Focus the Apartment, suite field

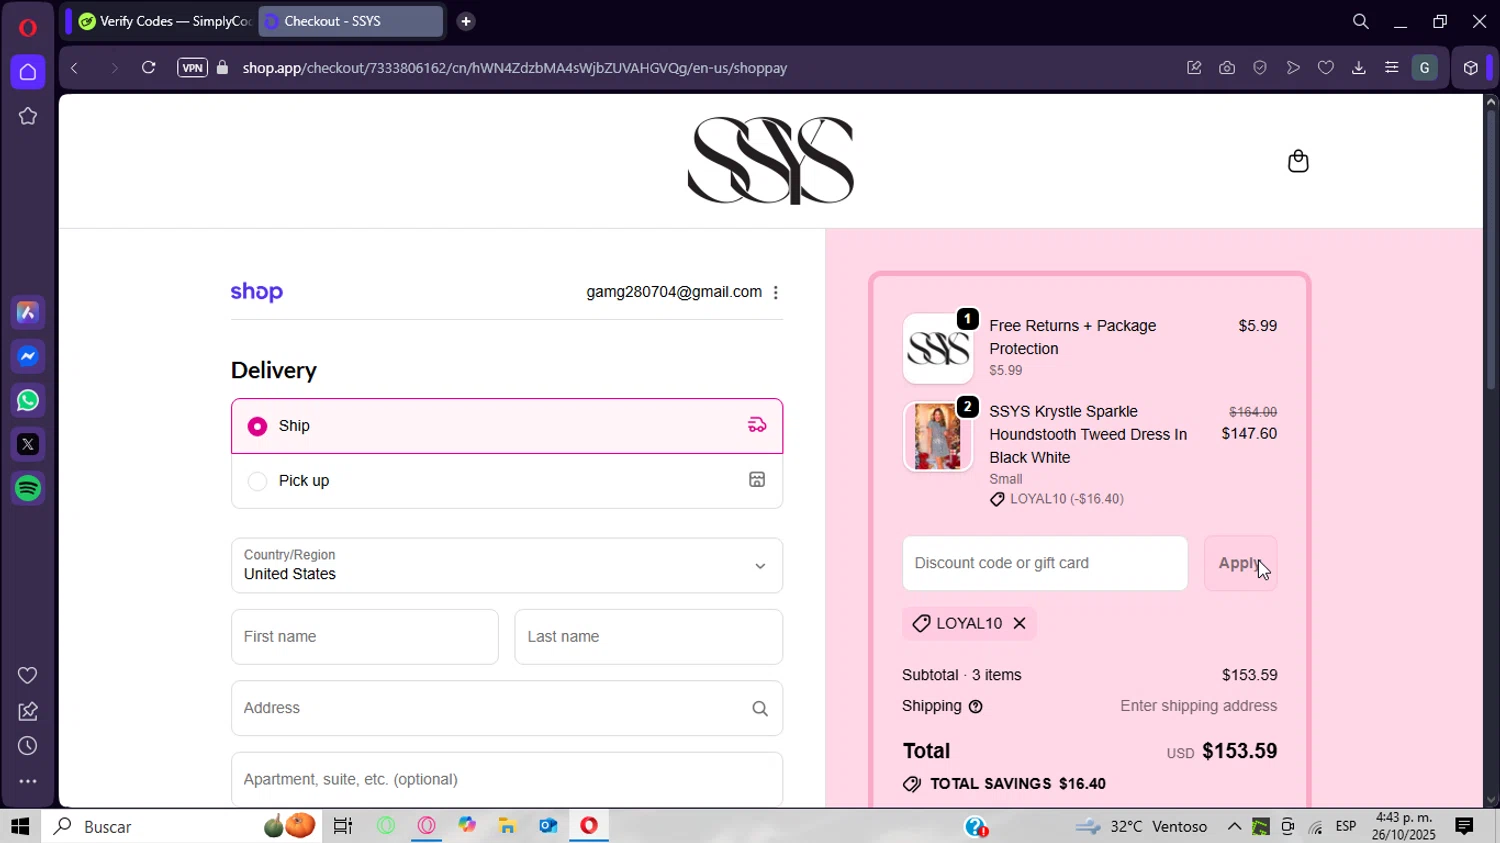pyautogui.click(x=507, y=779)
